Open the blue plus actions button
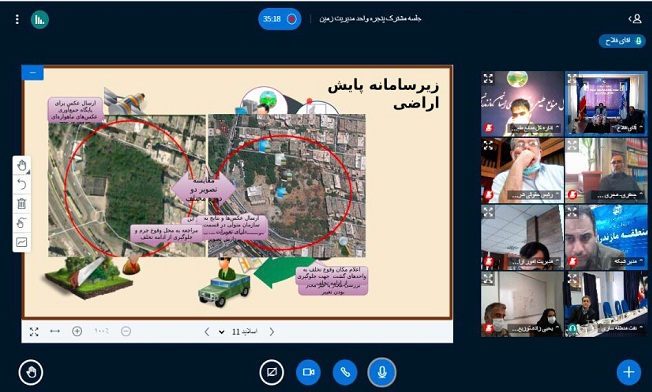 [629, 372]
